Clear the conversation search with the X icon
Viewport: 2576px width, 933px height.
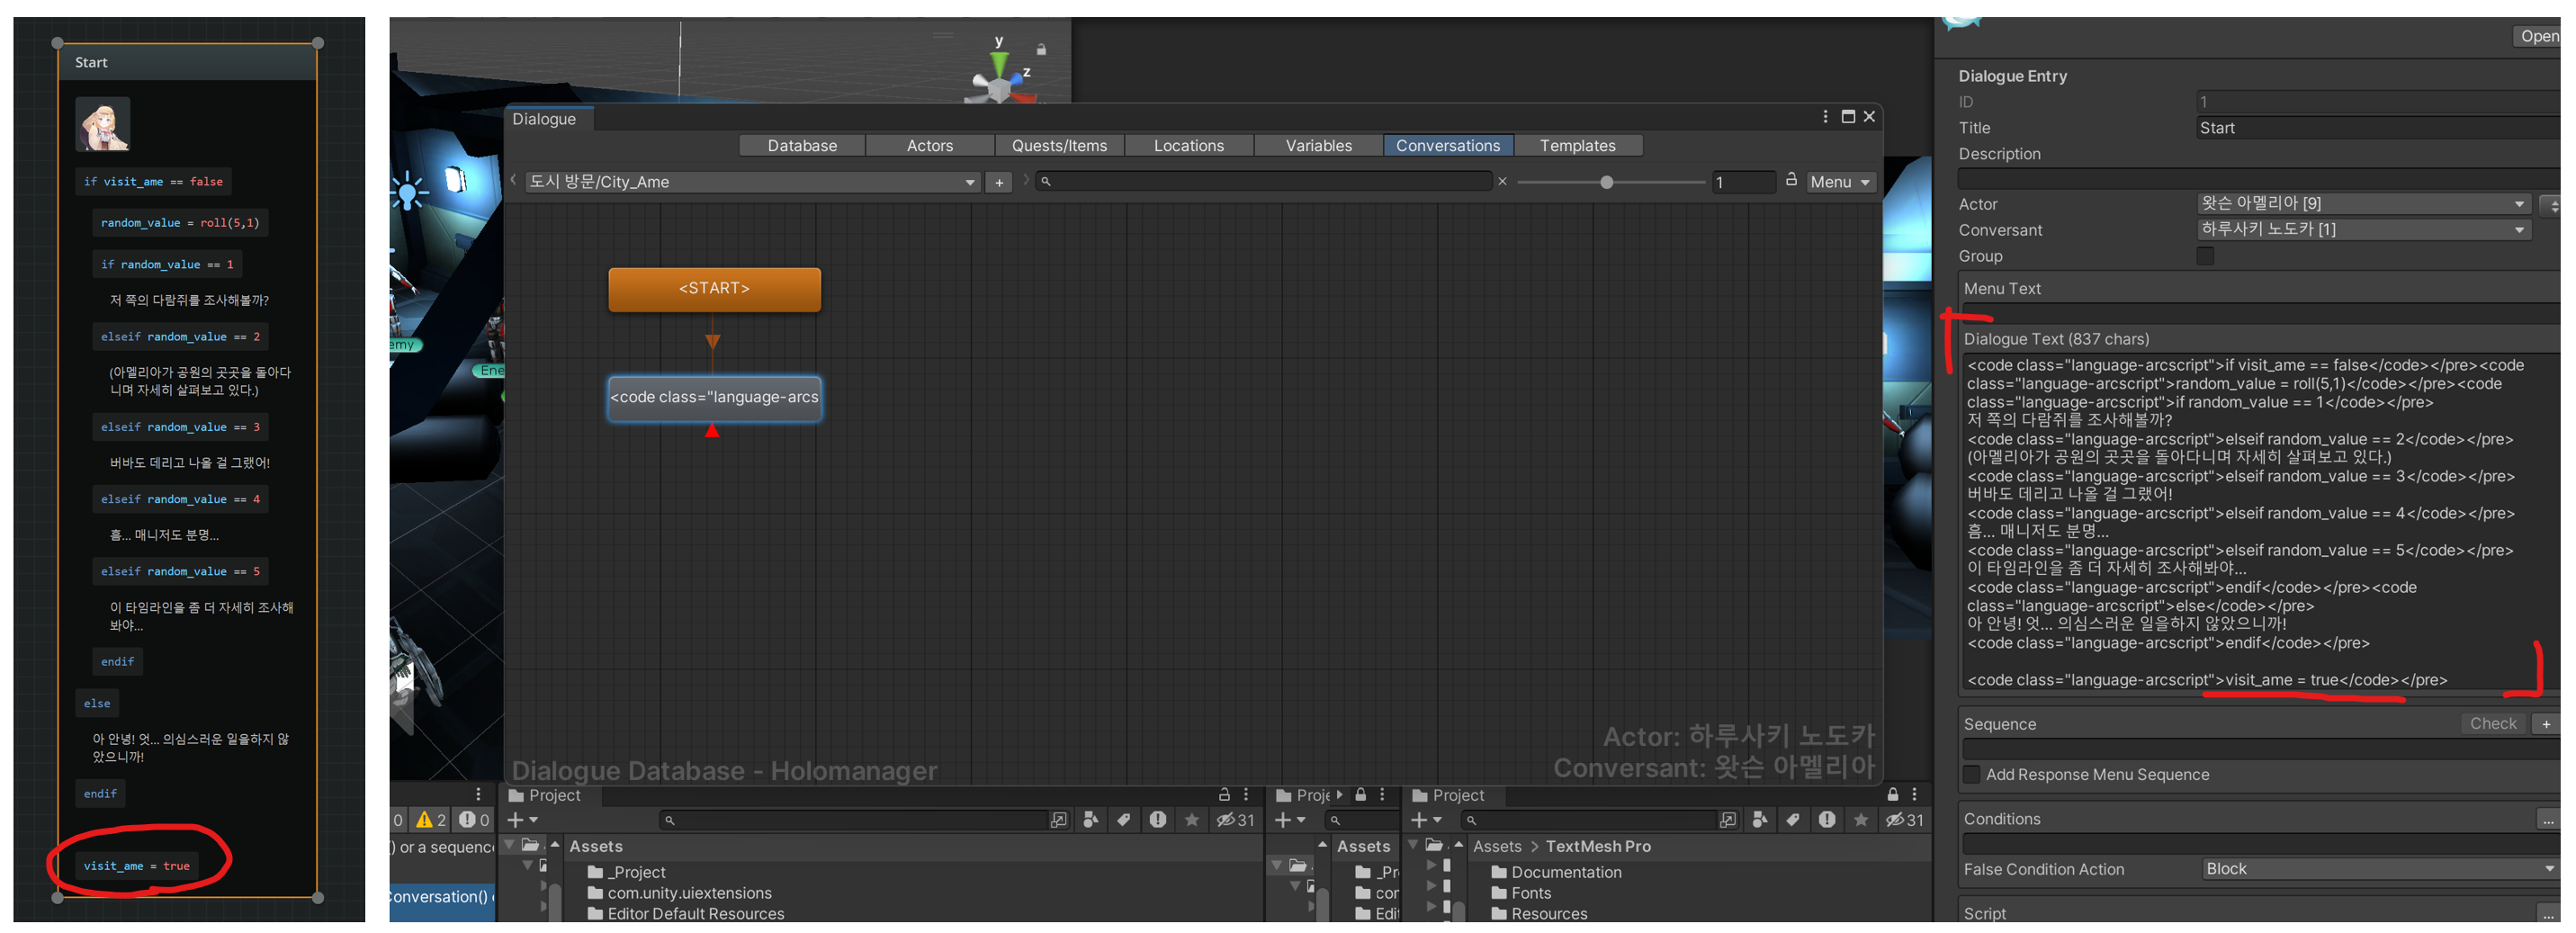[1502, 181]
